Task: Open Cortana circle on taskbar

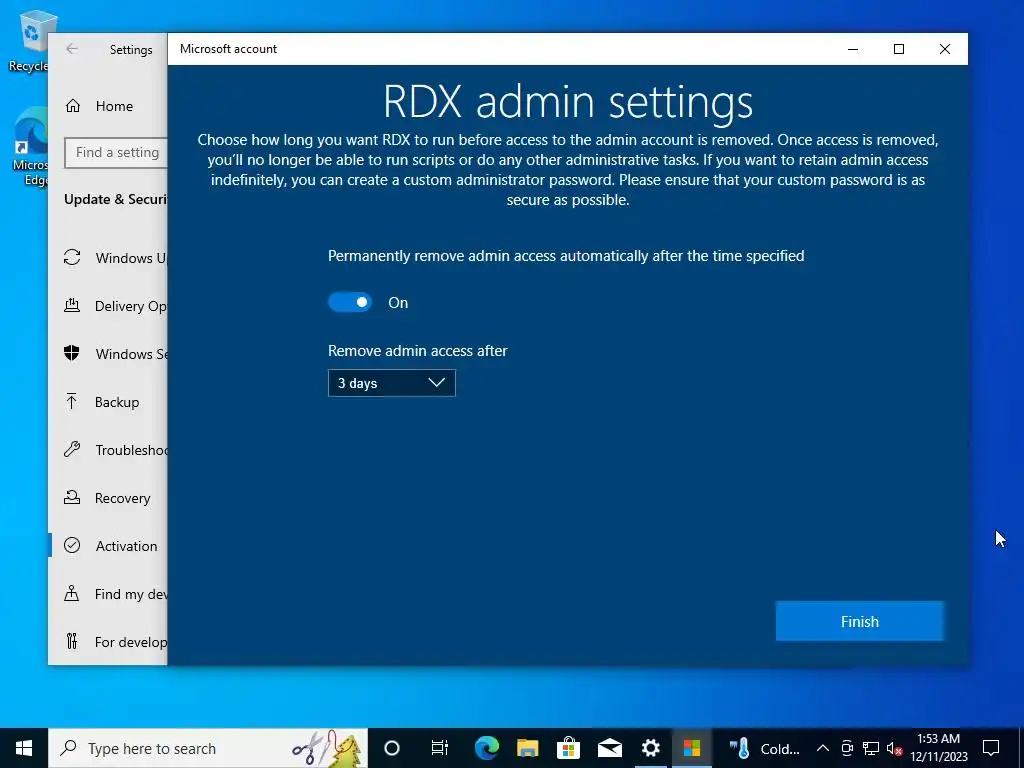Action: click(x=392, y=748)
